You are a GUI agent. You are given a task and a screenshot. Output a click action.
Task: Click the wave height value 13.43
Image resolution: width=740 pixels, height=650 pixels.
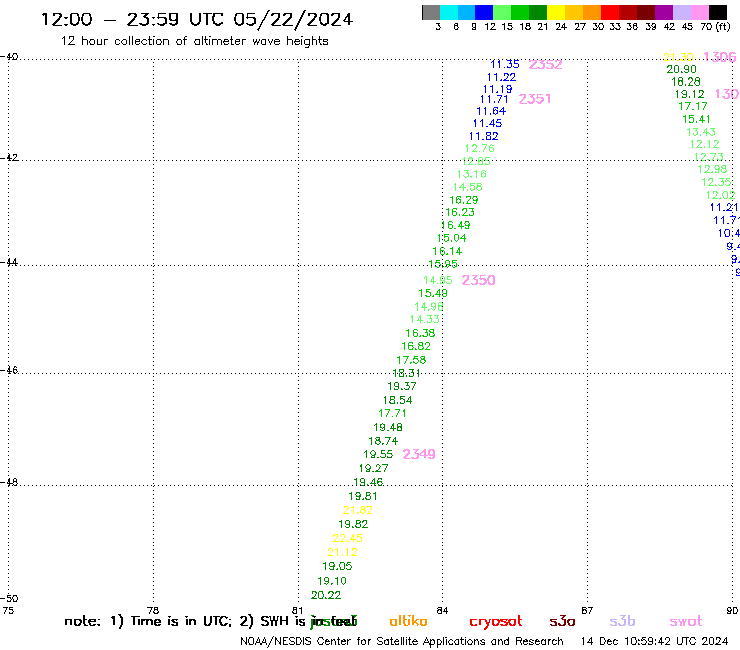701,132
